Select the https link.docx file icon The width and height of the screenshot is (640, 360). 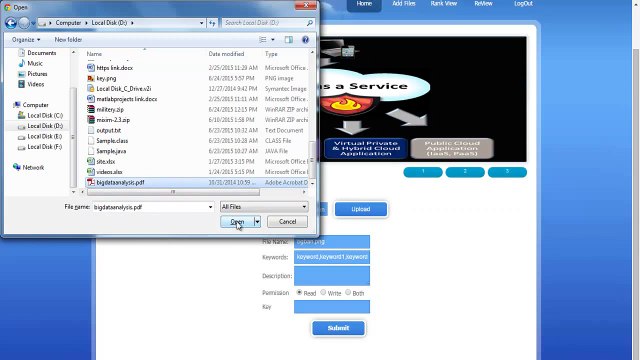pyautogui.click(x=91, y=68)
